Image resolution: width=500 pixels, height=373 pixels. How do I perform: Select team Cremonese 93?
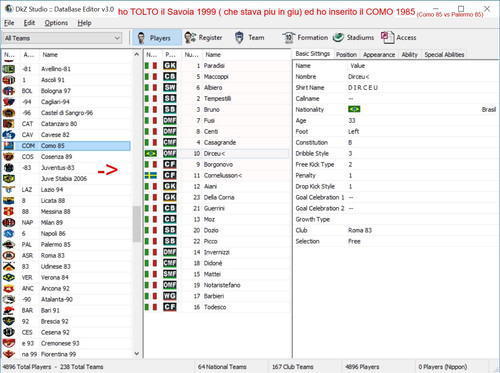[x=67, y=343]
